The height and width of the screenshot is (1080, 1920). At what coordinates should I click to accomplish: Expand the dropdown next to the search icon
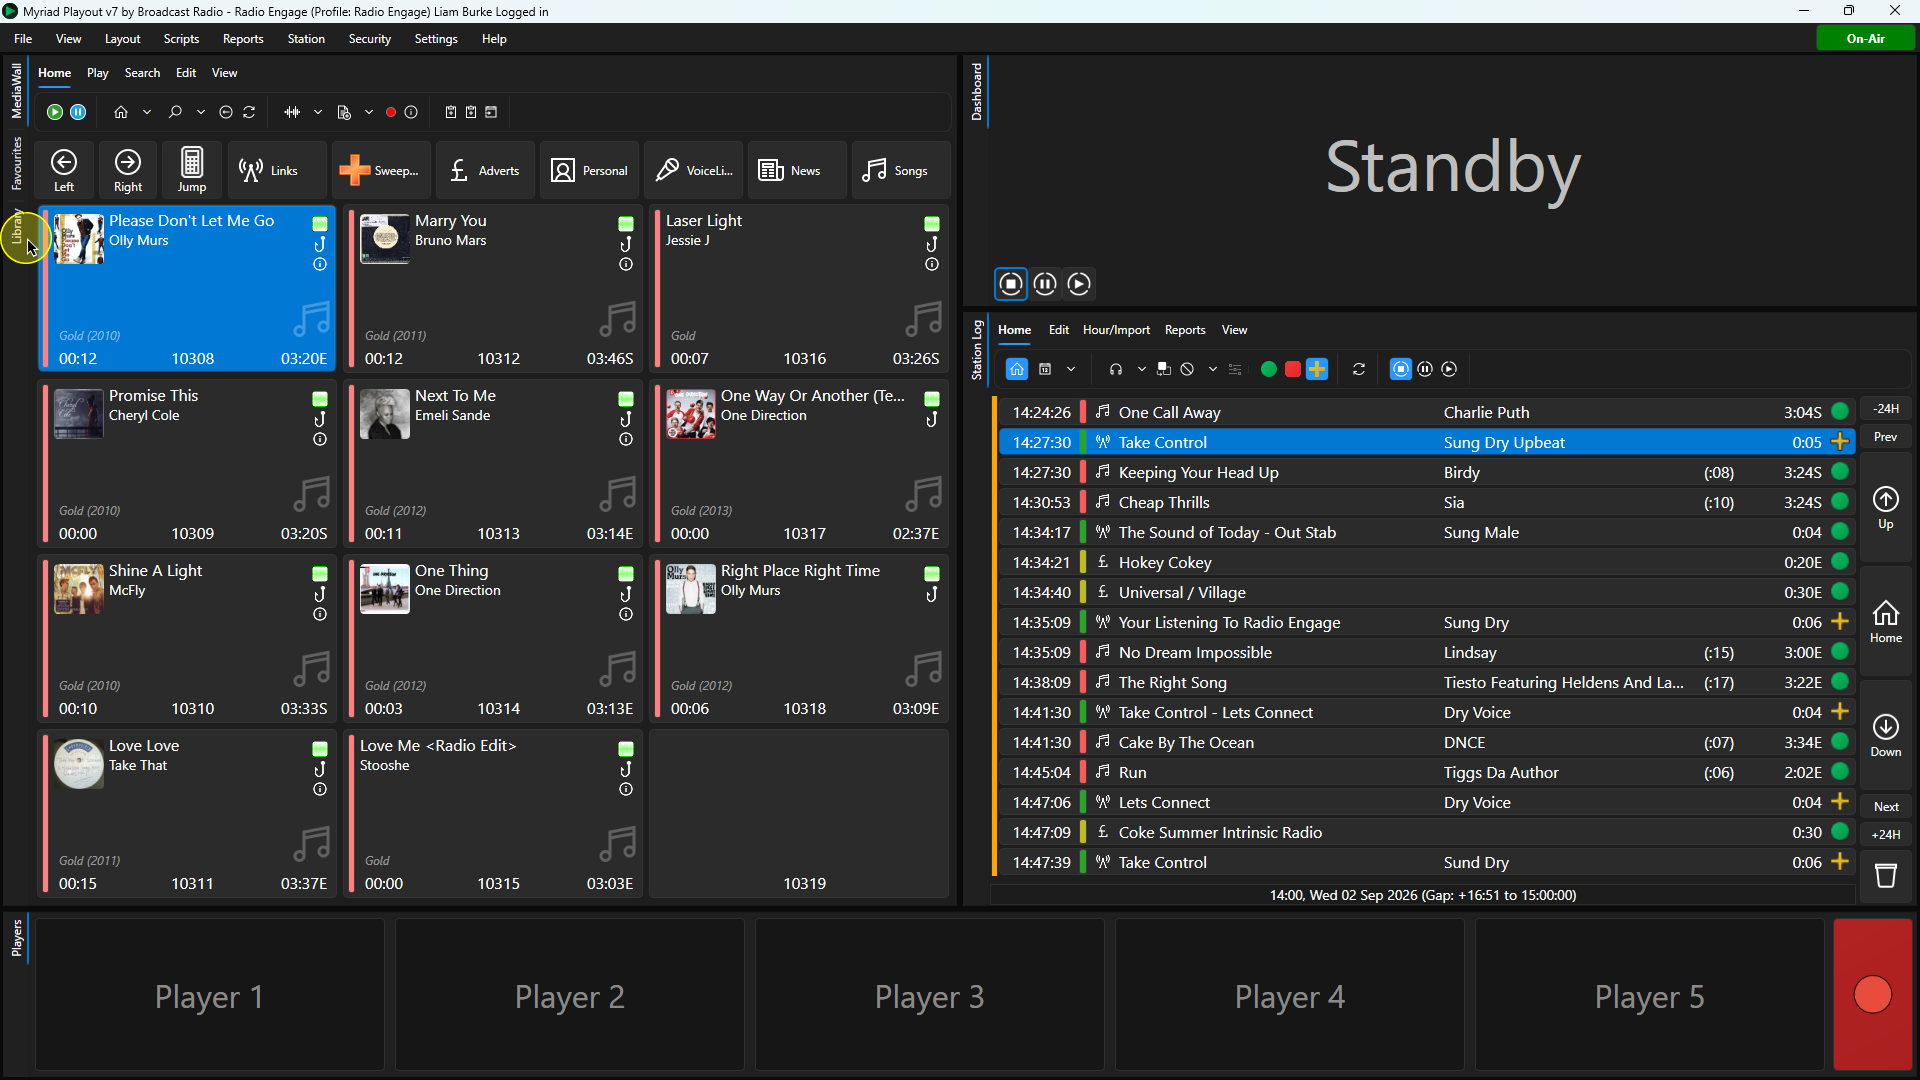point(201,112)
